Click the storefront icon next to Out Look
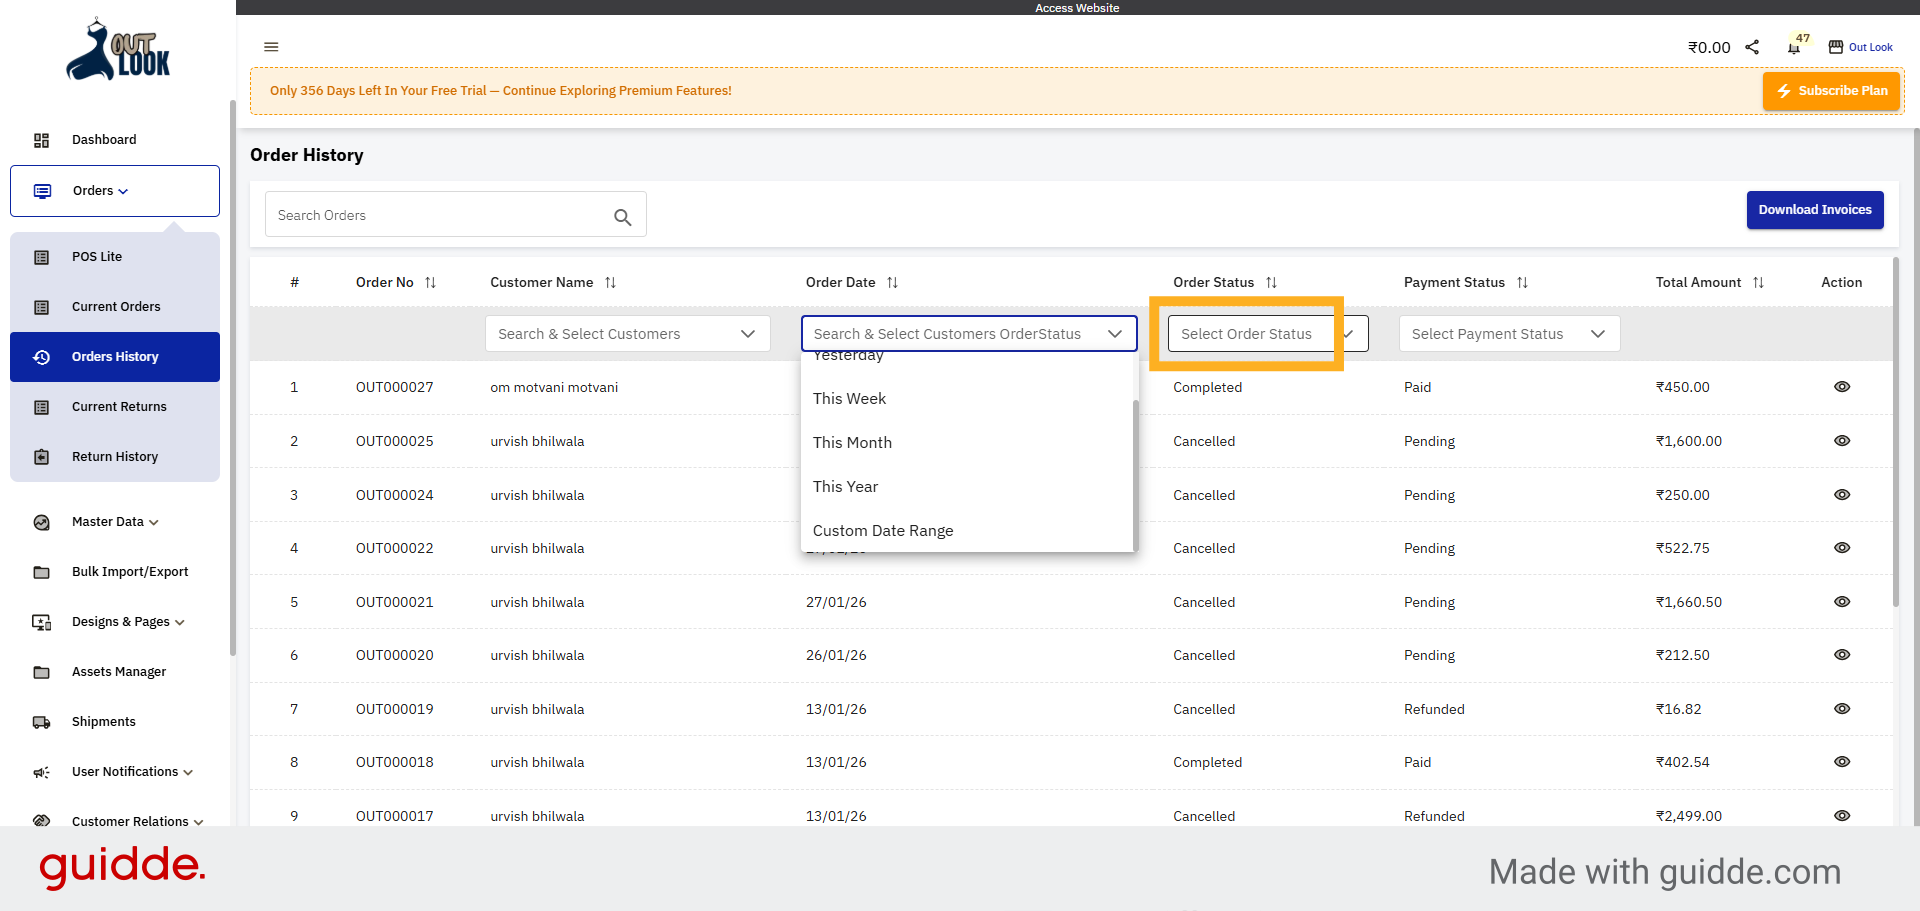This screenshot has height=911, width=1920. [x=1836, y=46]
